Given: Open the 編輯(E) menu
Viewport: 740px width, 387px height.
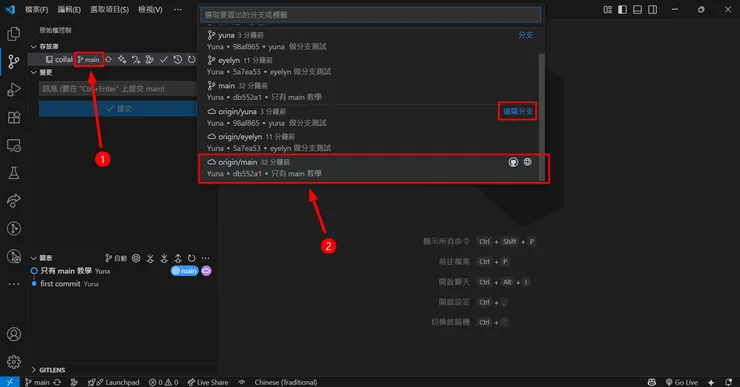Looking at the screenshot, I should [x=69, y=9].
